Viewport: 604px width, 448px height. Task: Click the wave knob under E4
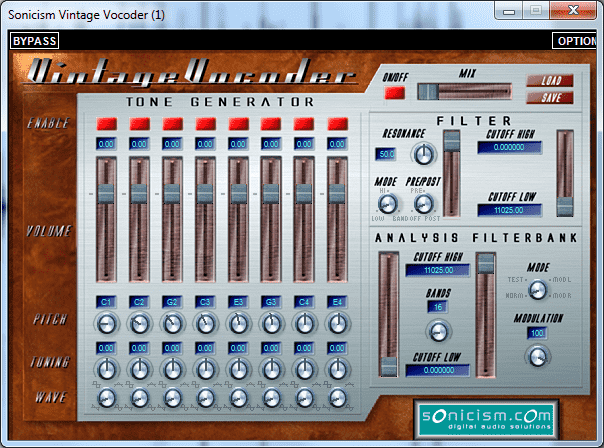(338, 398)
